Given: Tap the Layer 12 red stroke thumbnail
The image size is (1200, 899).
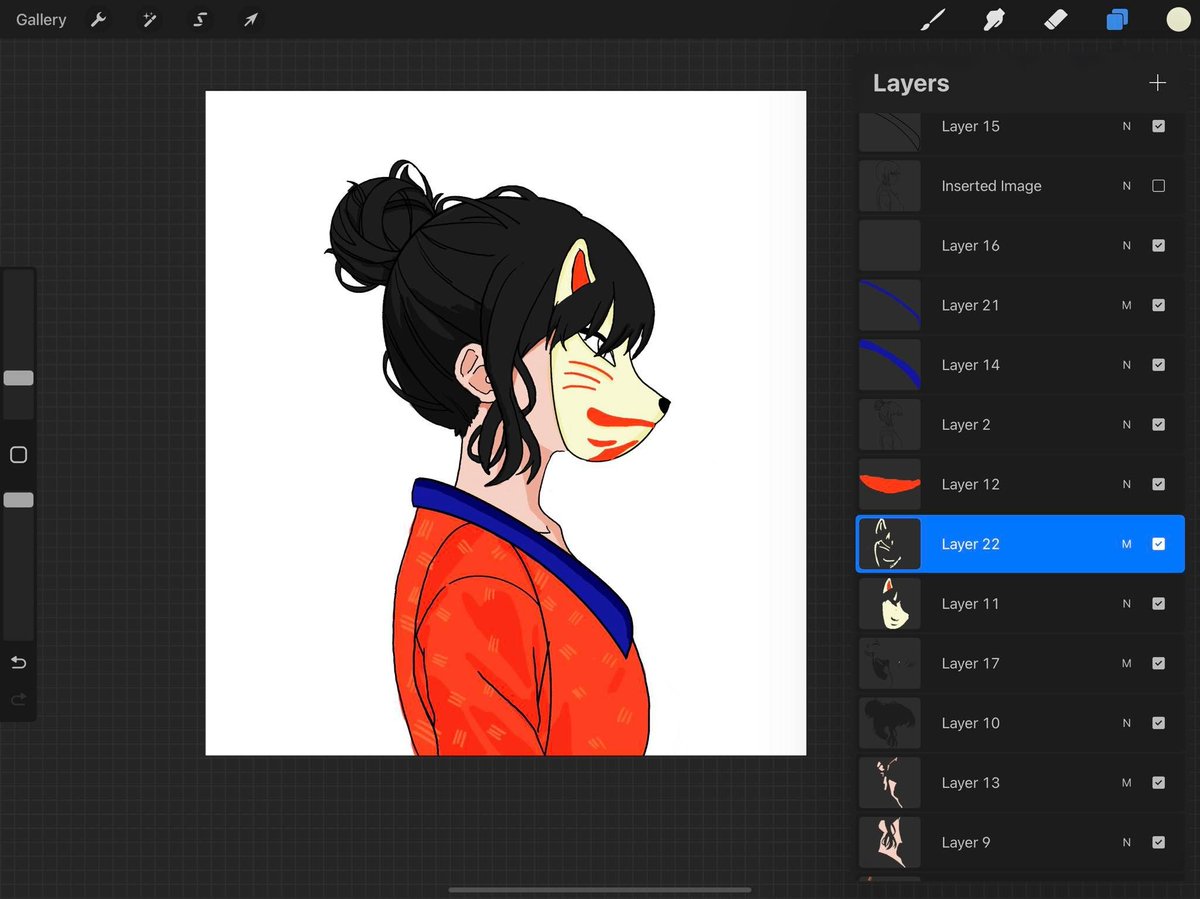Looking at the screenshot, I should pos(889,484).
